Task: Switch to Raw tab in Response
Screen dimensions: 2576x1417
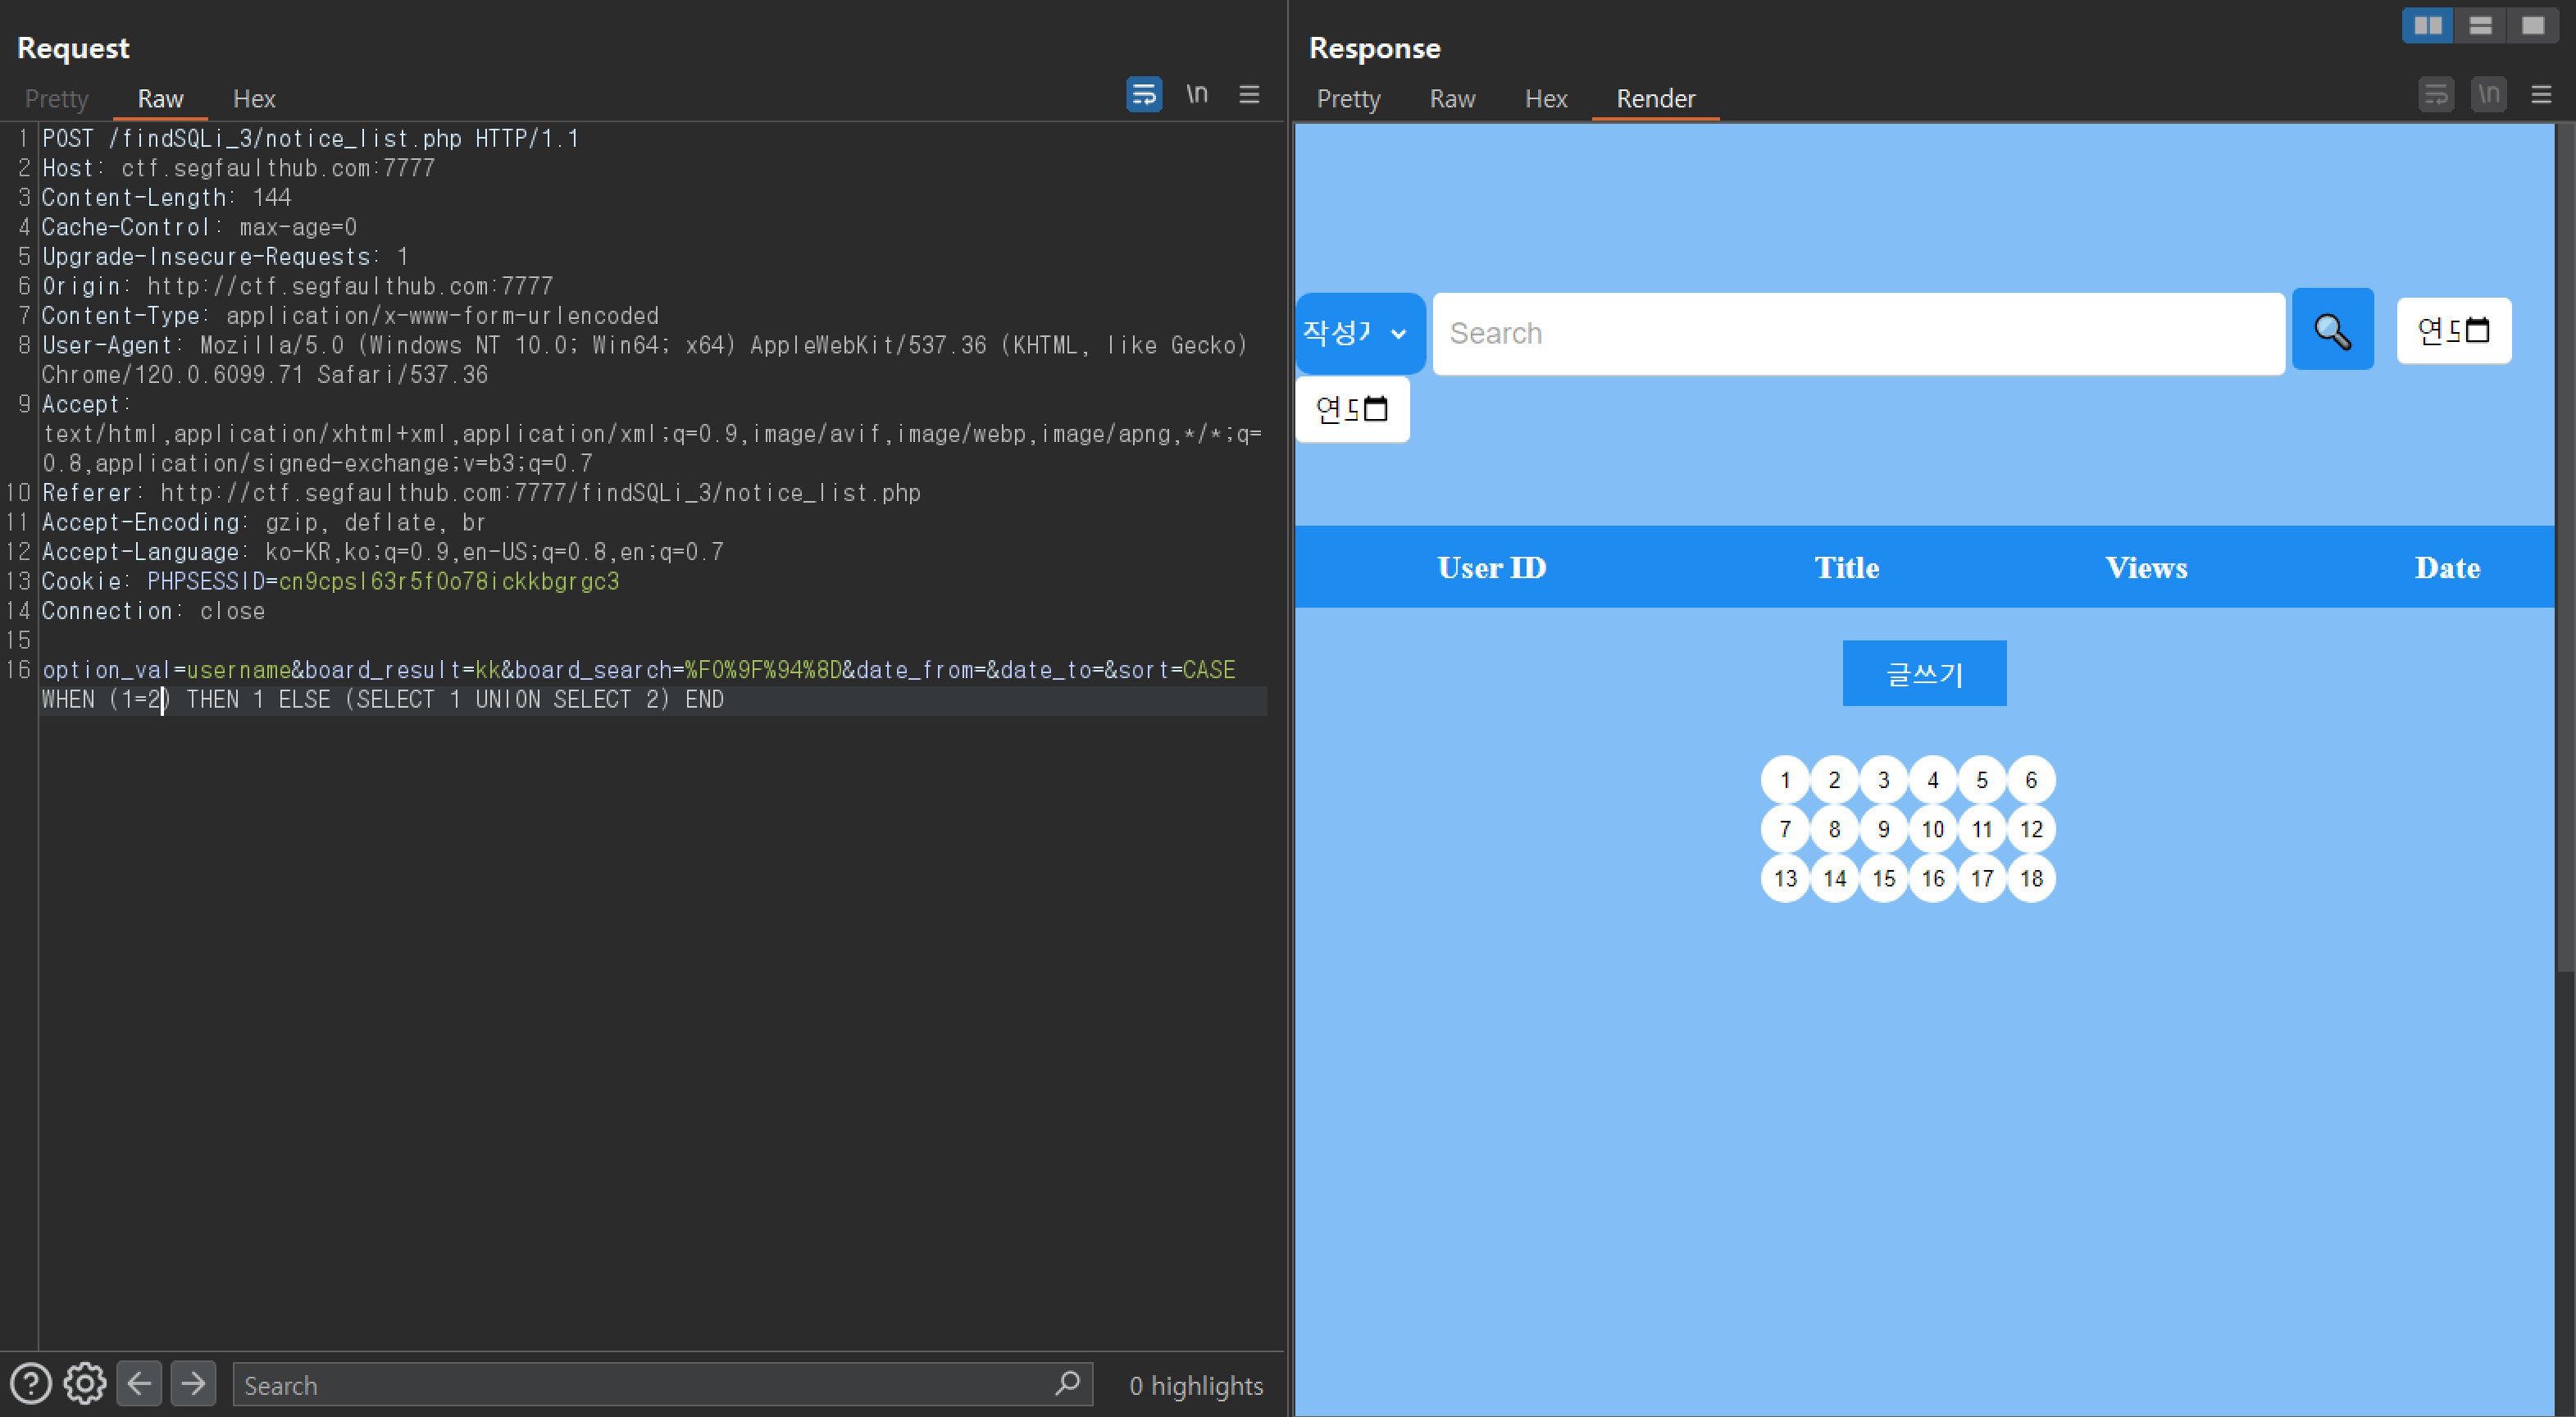Action: point(1452,99)
